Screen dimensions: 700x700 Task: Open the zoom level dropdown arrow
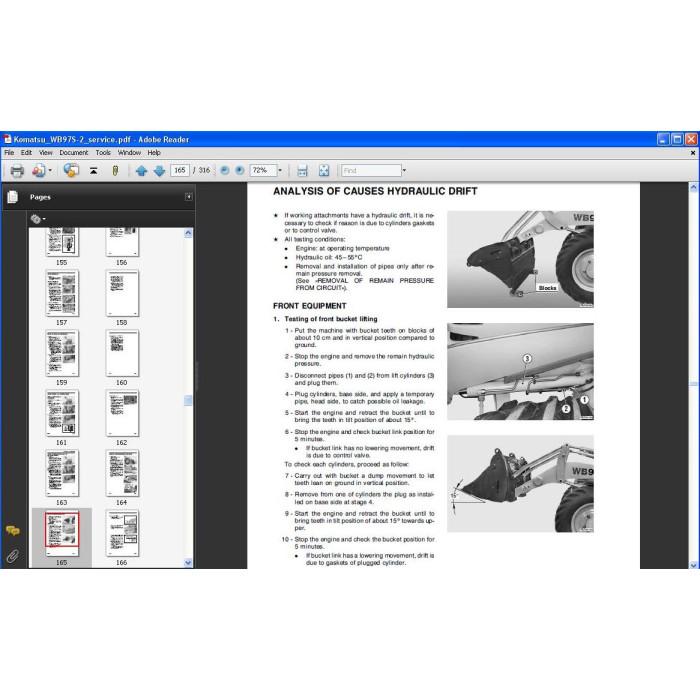tap(280, 171)
